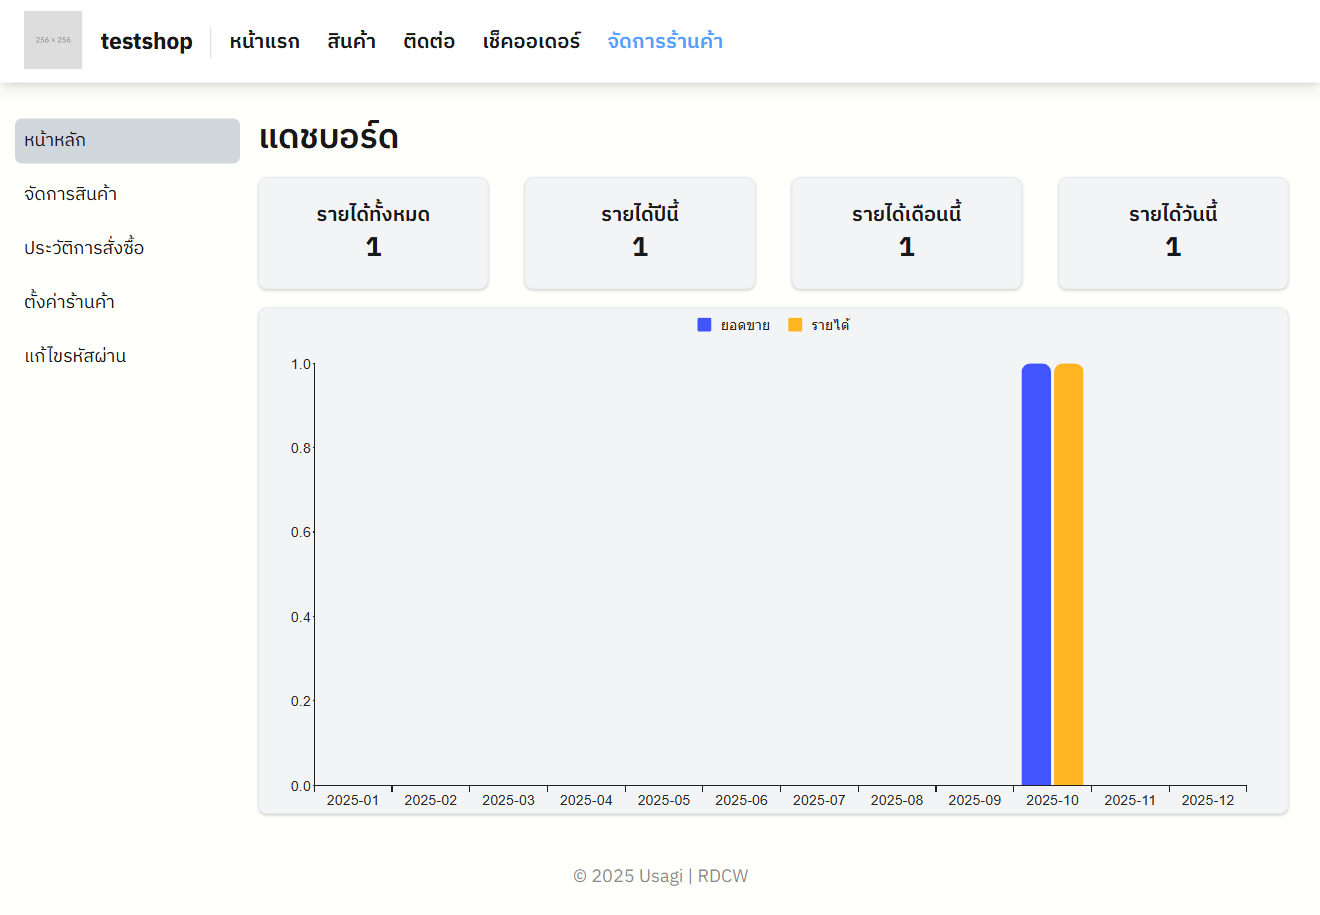Open จัดการสินค้า in the sidebar
This screenshot has height=915, width=1320.
(x=71, y=194)
